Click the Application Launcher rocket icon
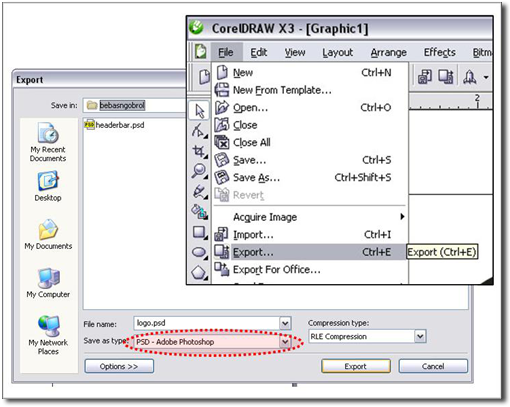This screenshot has height=407, width=510. pos(470,77)
